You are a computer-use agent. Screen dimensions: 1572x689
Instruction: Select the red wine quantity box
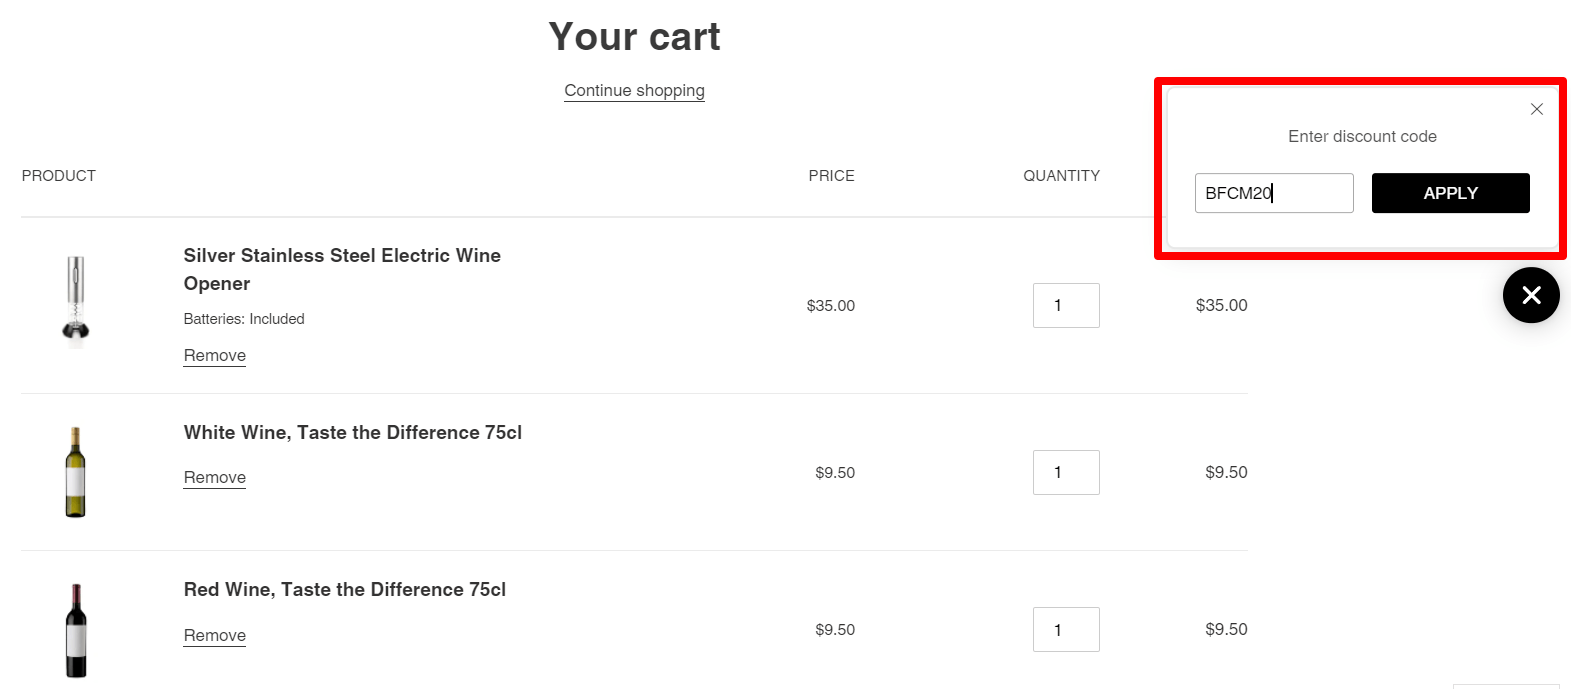coord(1066,629)
